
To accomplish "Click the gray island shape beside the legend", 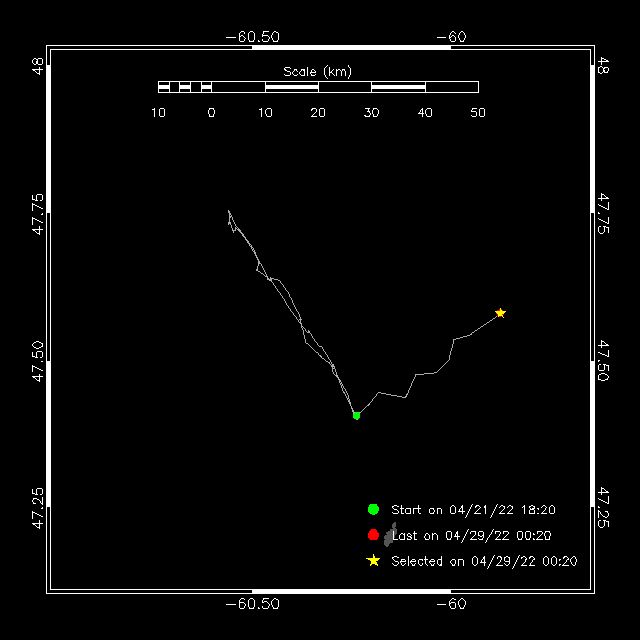I will [x=390, y=535].
